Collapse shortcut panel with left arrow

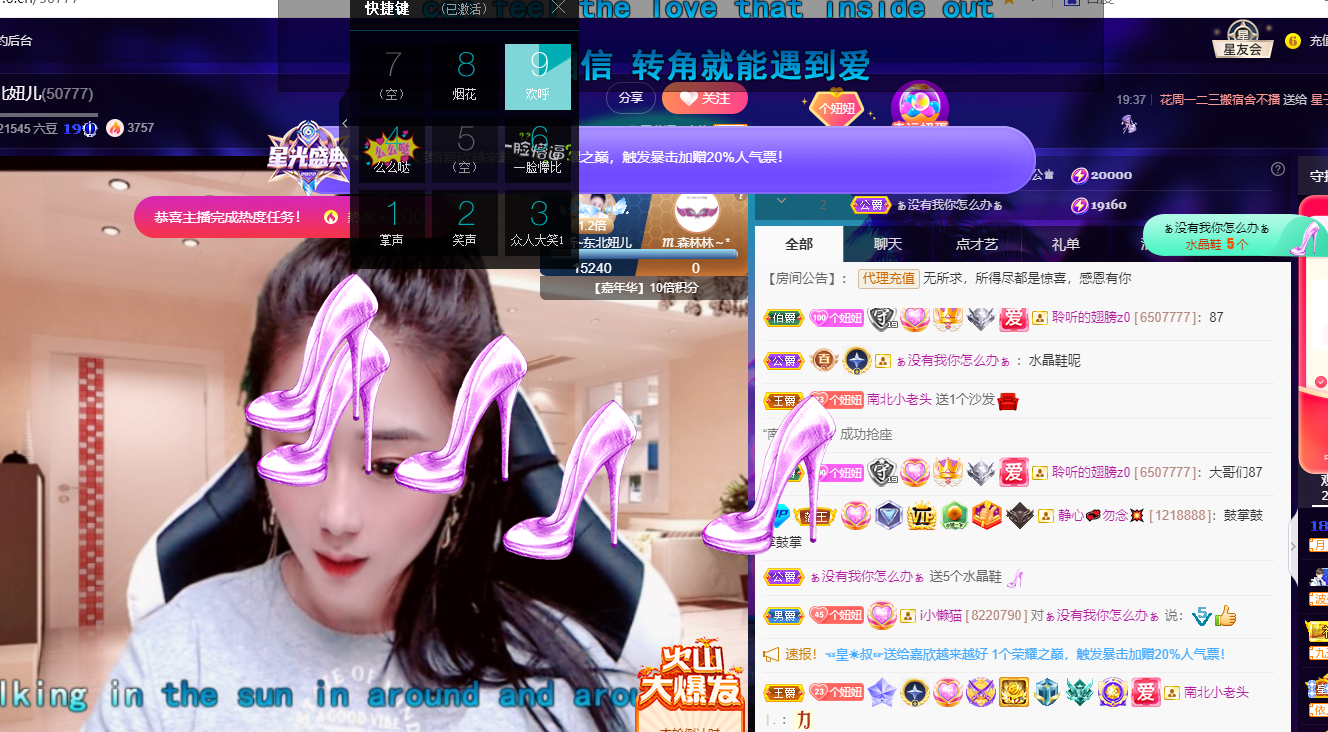click(x=345, y=124)
